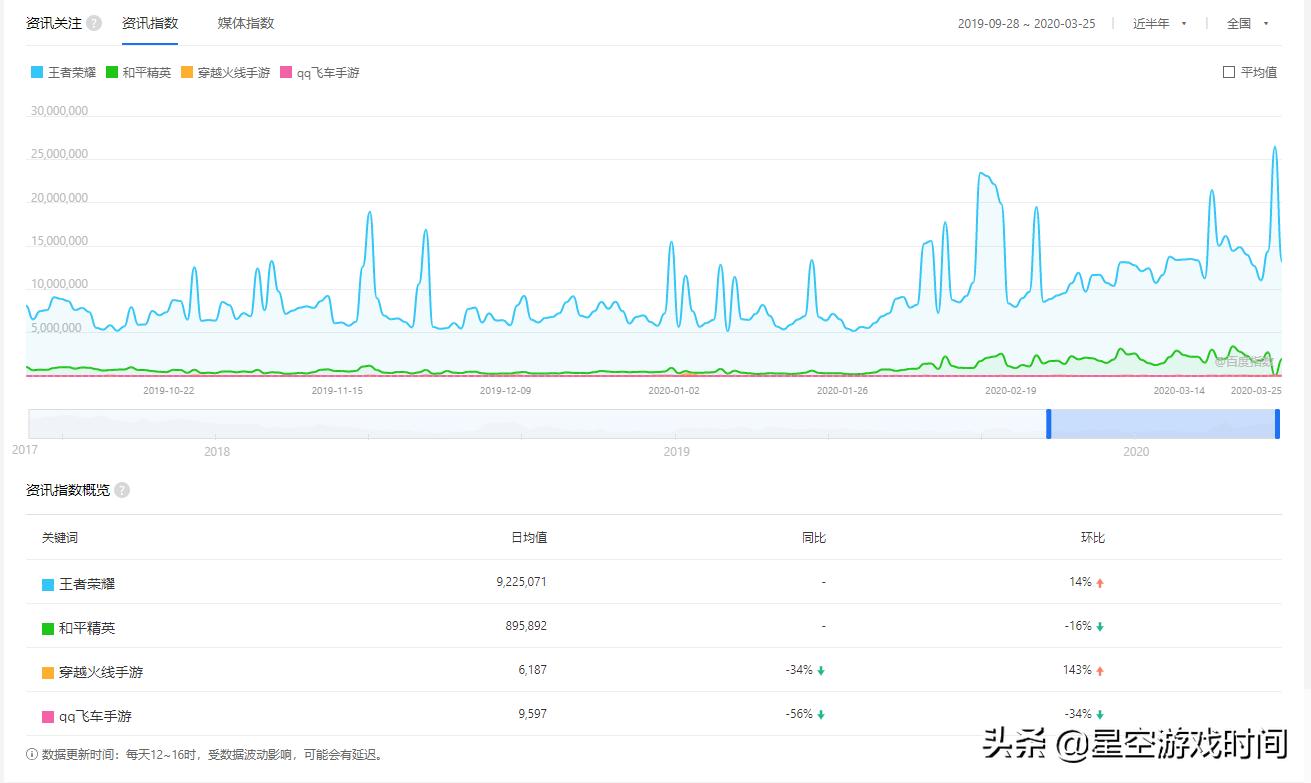
Task: Click the 穿越火线手游 keyword in table
Action: pos(101,673)
